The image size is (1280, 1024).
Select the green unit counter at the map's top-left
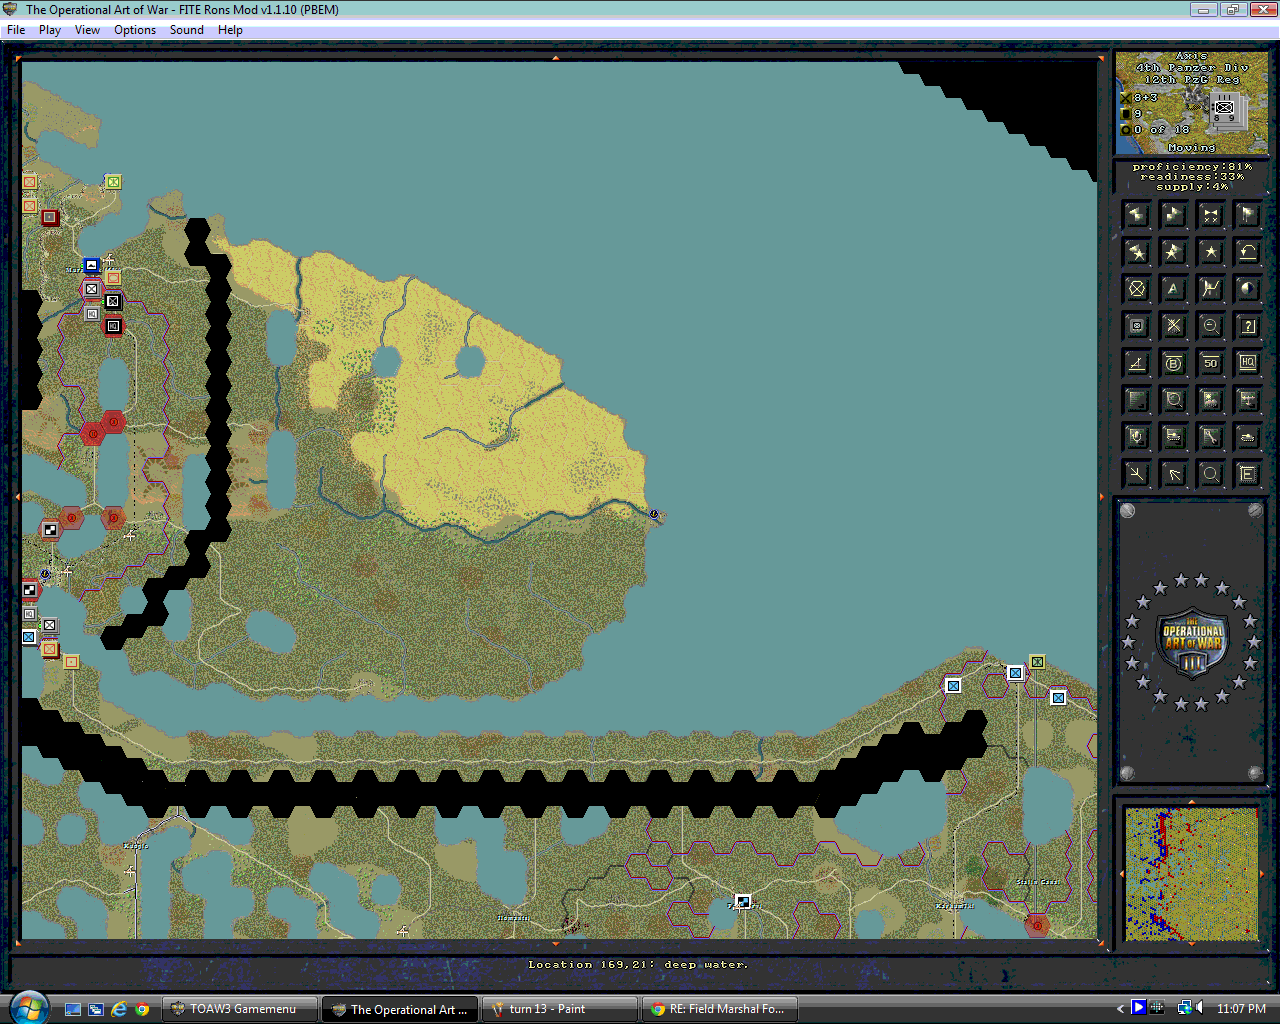coord(113,182)
